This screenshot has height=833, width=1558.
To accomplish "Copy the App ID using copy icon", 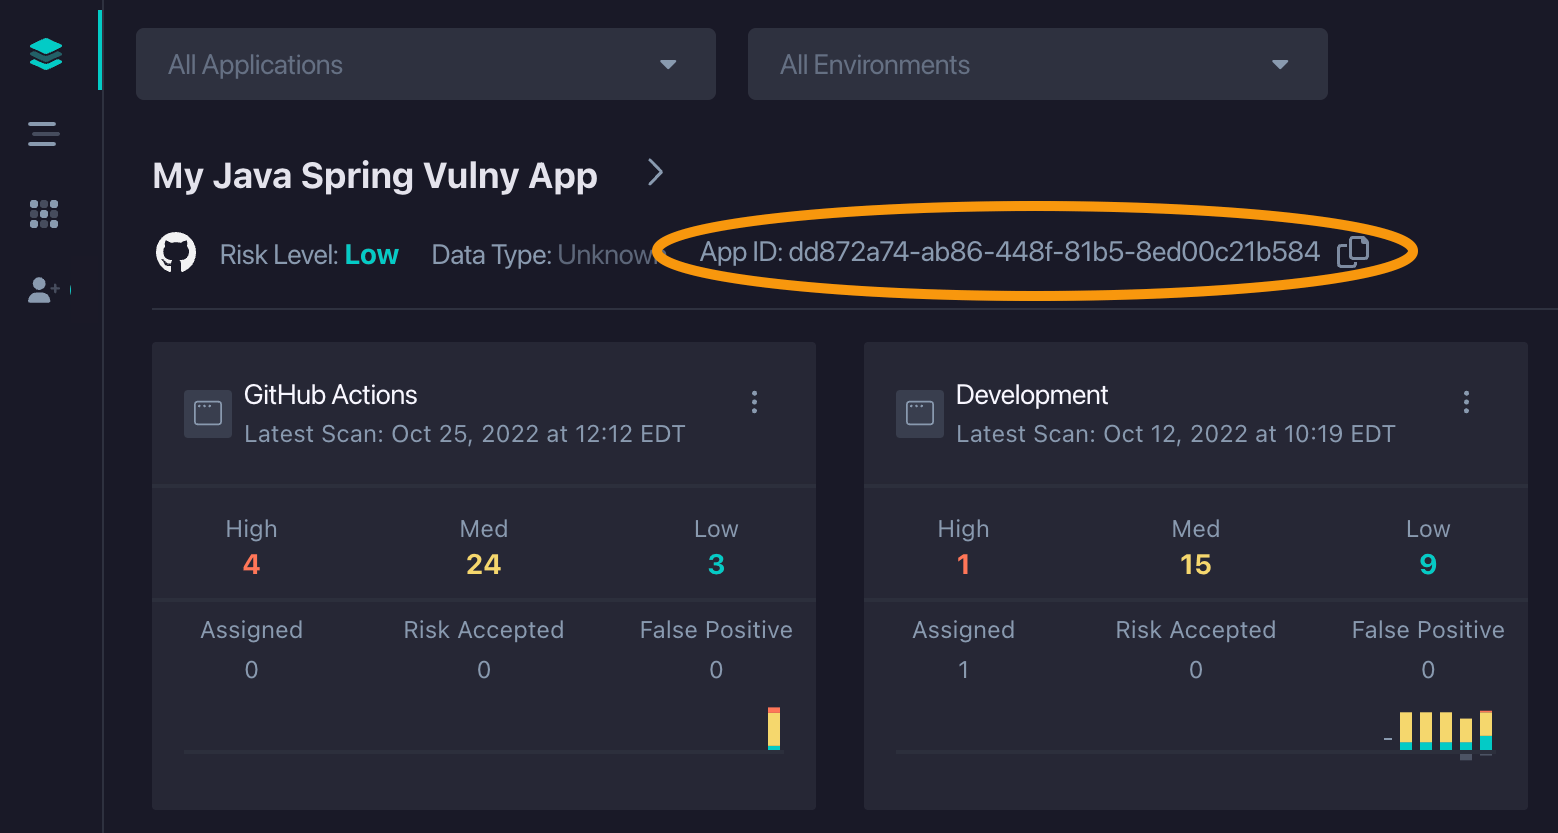I will [x=1354, y=251].
